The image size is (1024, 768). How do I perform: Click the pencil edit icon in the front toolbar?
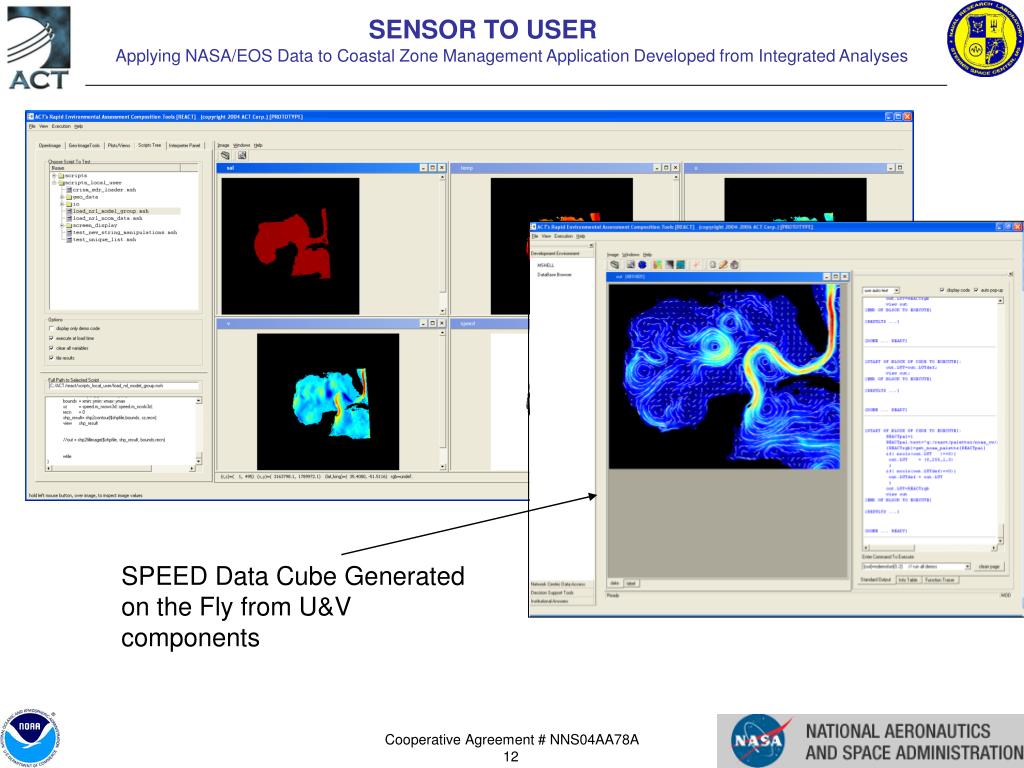(x=724, y=264)
